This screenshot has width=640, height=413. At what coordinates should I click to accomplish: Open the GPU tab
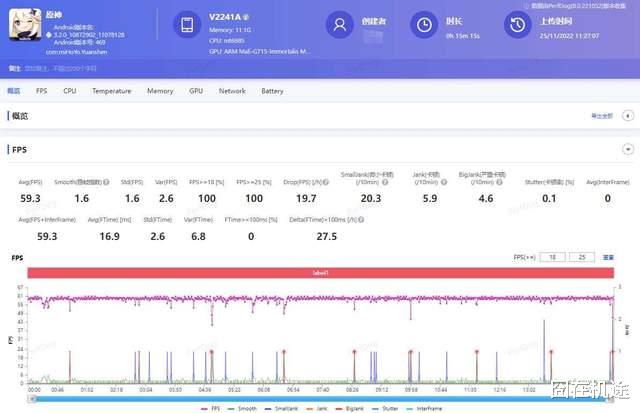click(196, 91)
